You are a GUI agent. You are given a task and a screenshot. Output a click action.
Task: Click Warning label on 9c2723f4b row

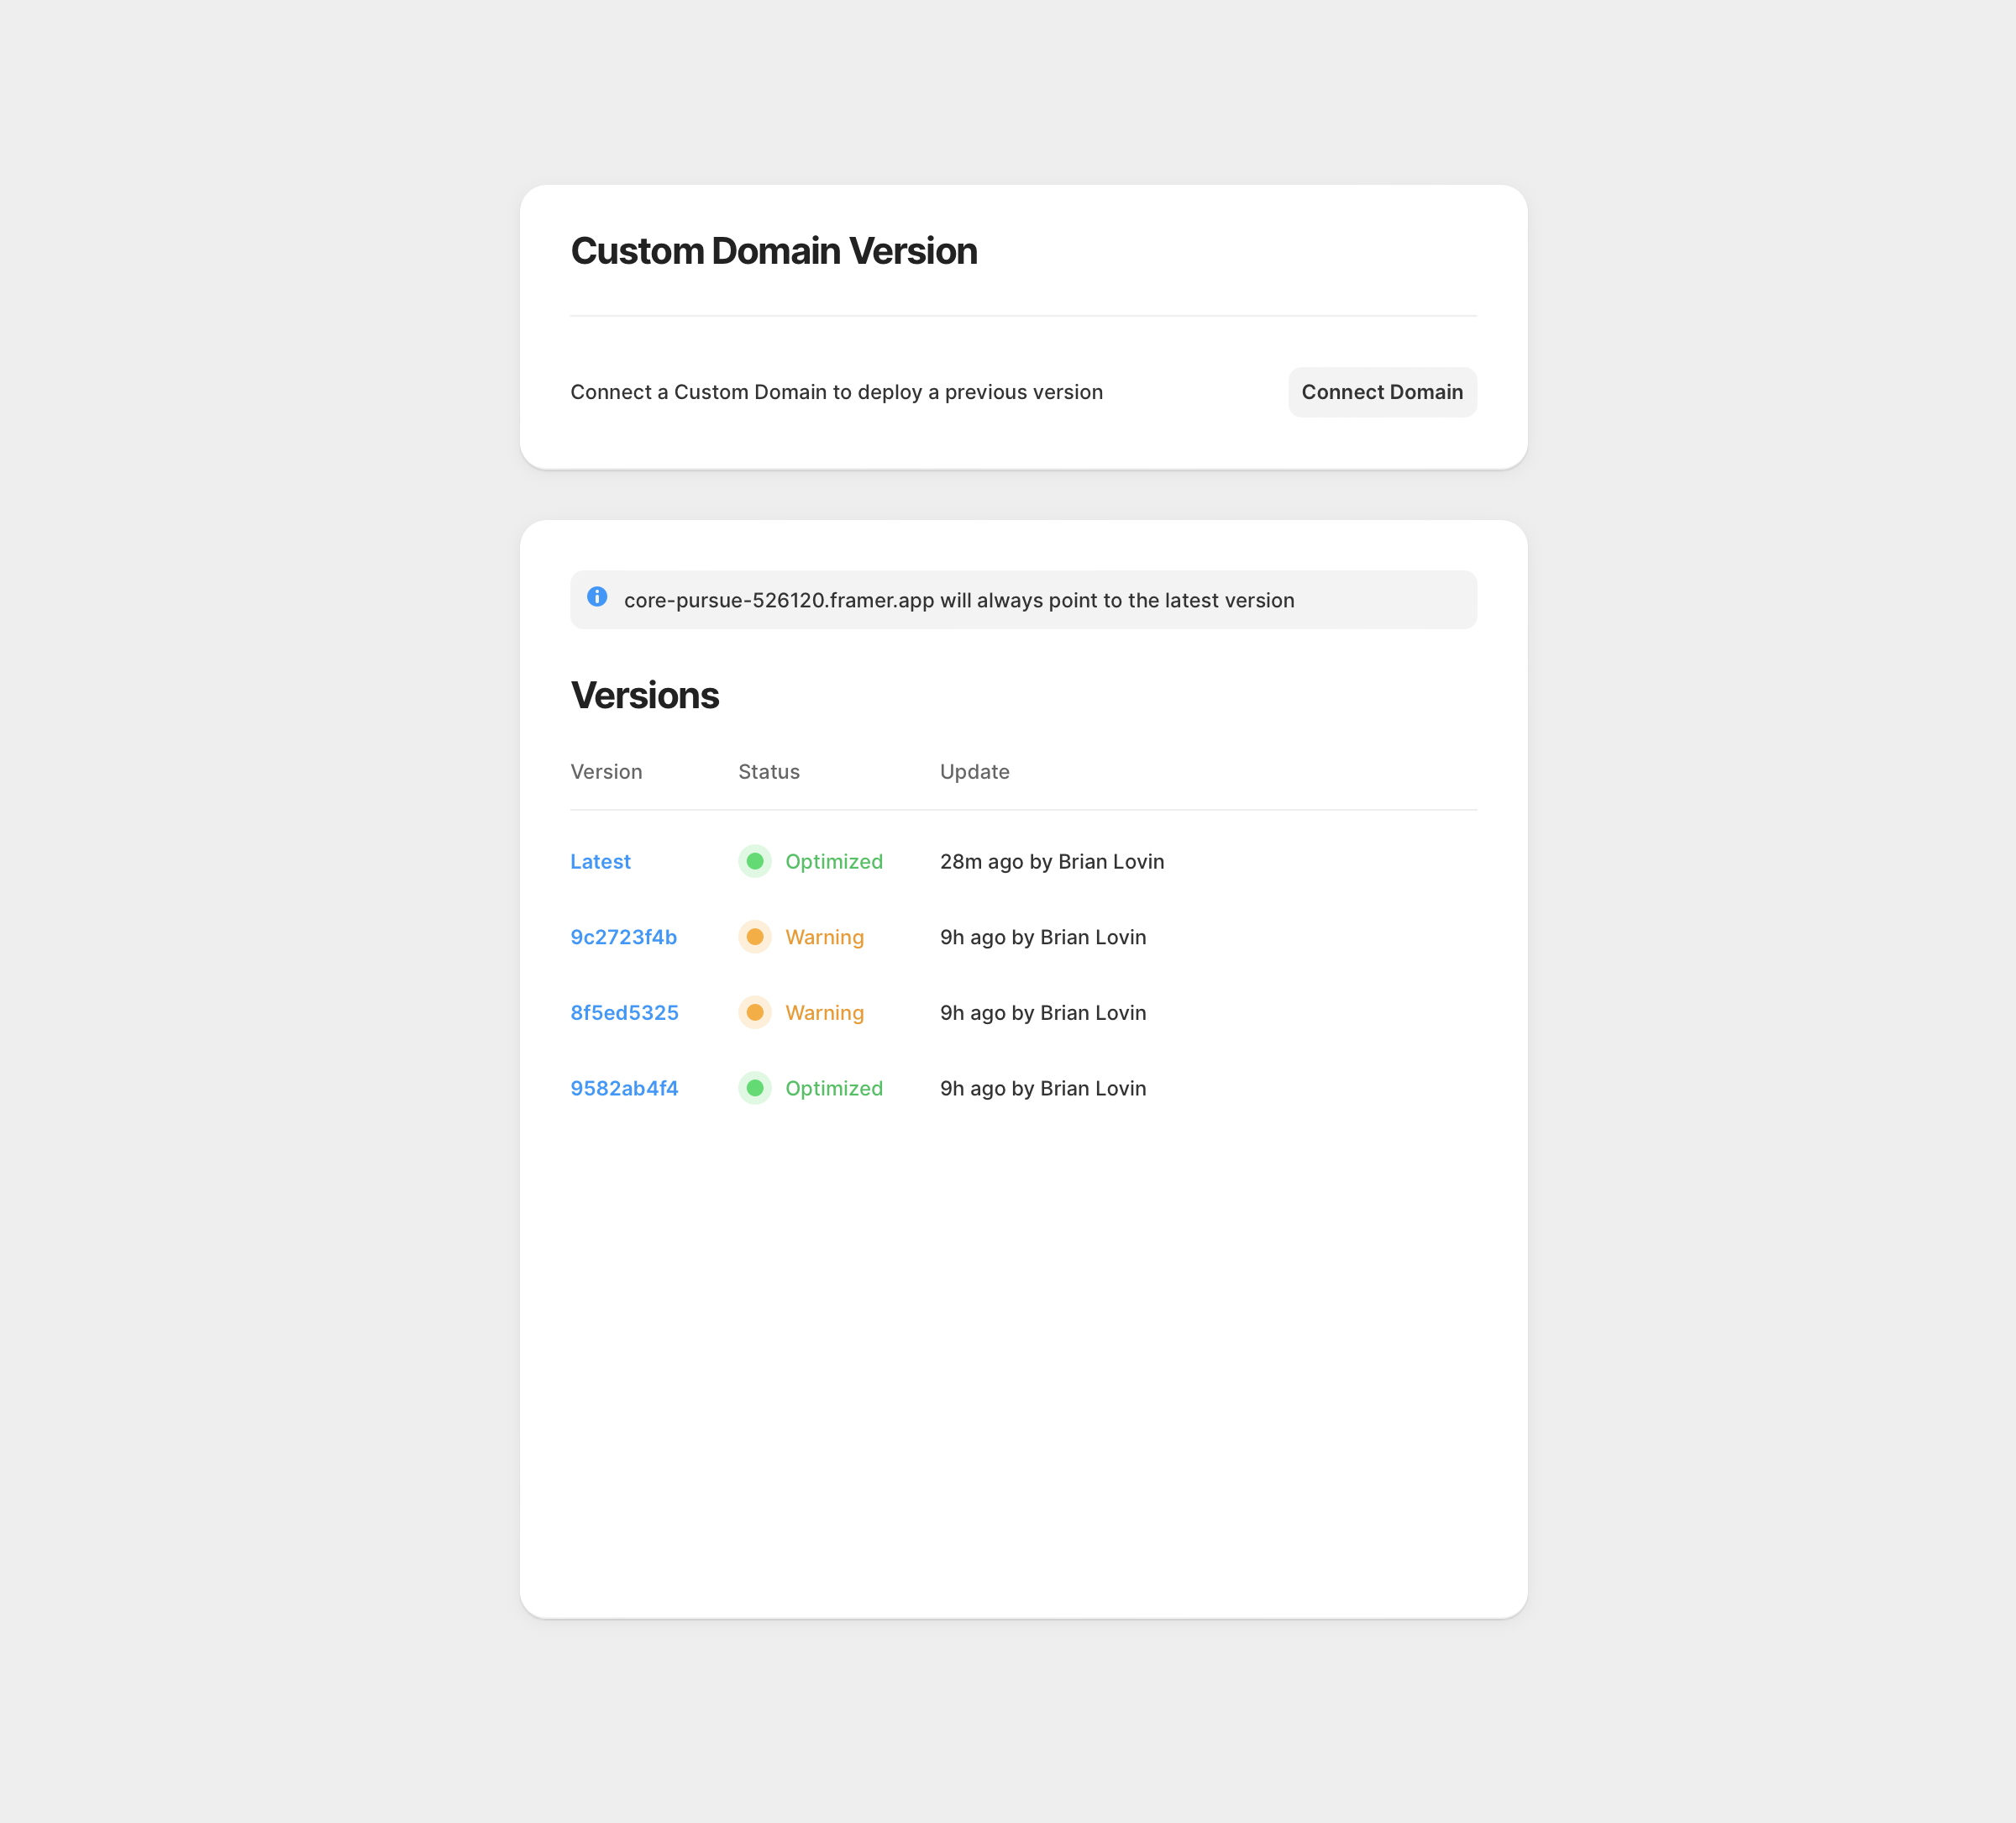point(824,937)
